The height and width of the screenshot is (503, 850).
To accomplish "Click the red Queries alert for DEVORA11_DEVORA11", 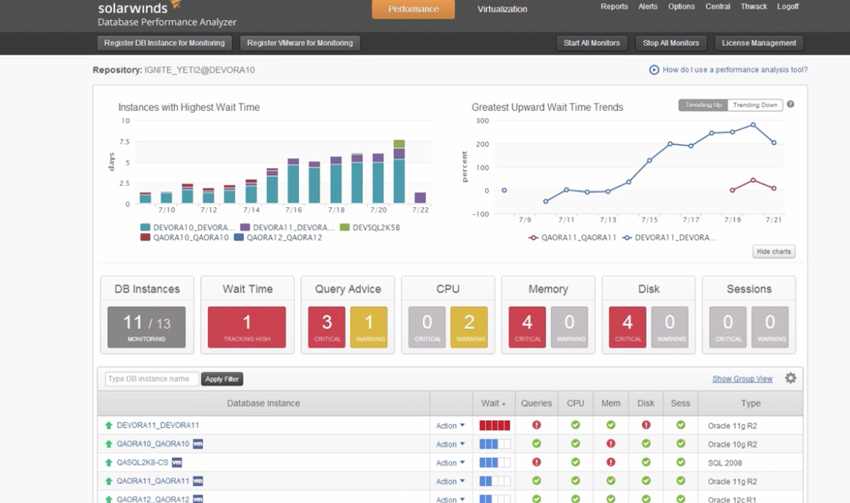I will click(536, 425).
